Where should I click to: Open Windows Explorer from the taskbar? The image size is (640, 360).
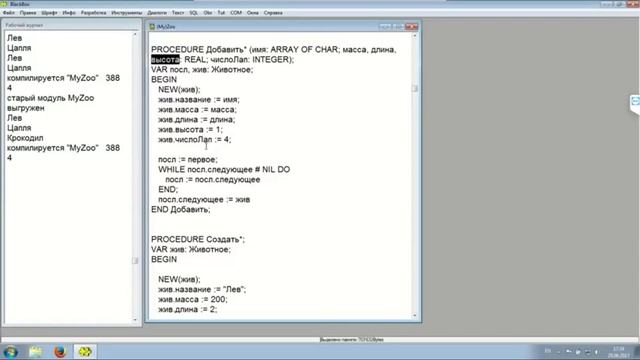point(36,351)
